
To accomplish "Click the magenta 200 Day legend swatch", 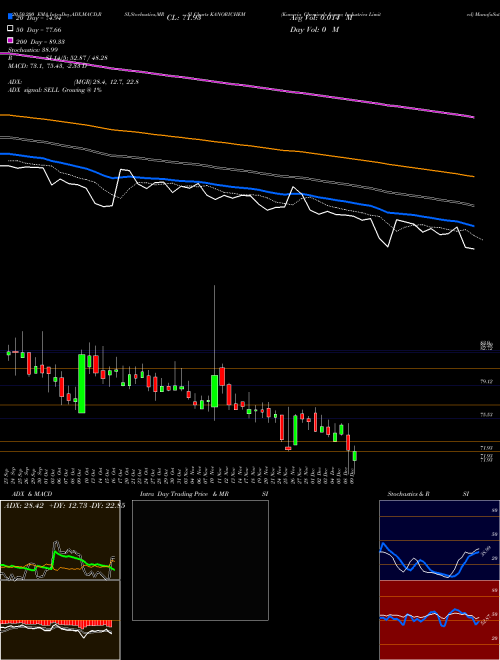I will [10, 41].
